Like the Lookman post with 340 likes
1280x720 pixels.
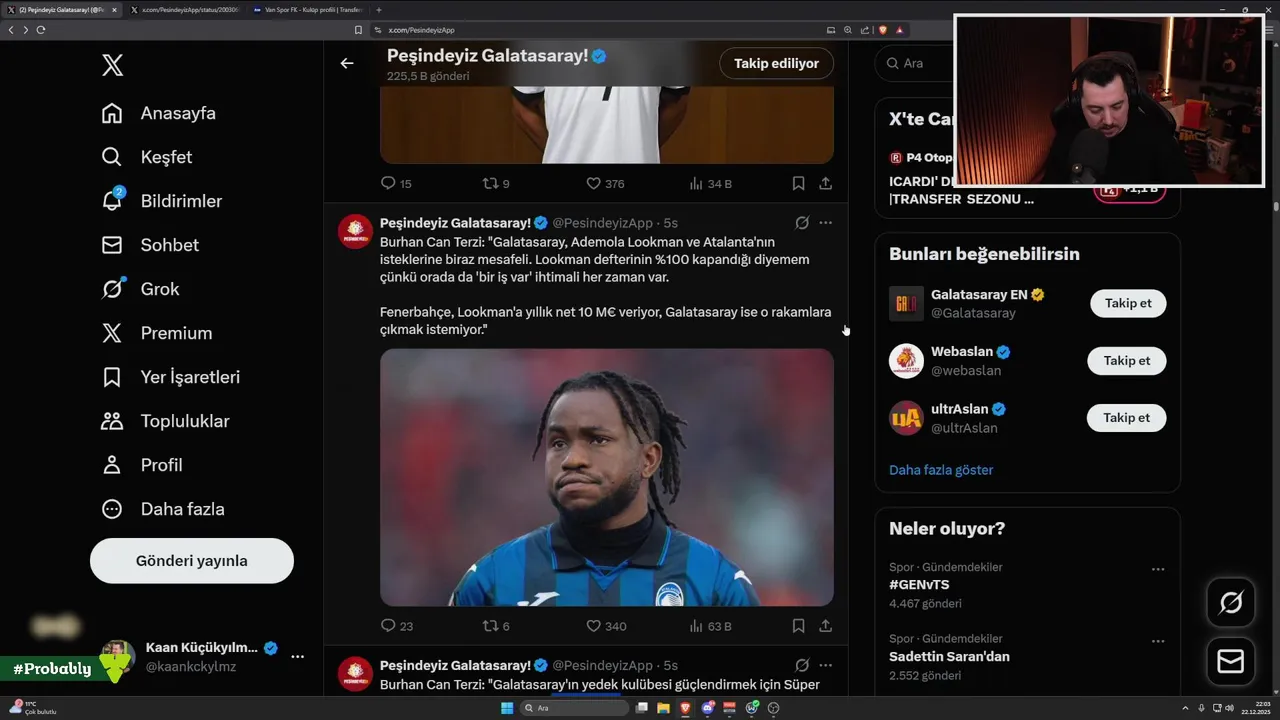[605, 626]
